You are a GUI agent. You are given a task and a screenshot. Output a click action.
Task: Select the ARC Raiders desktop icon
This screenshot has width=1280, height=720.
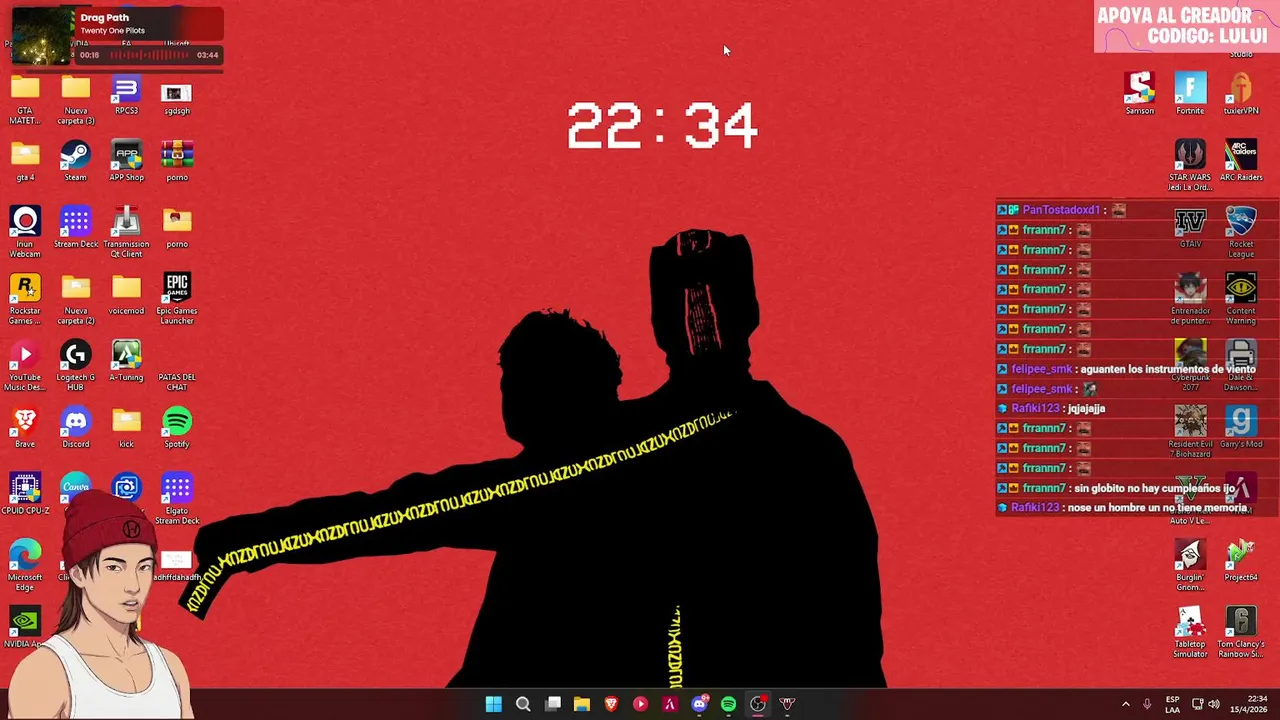coord(1241,162)
